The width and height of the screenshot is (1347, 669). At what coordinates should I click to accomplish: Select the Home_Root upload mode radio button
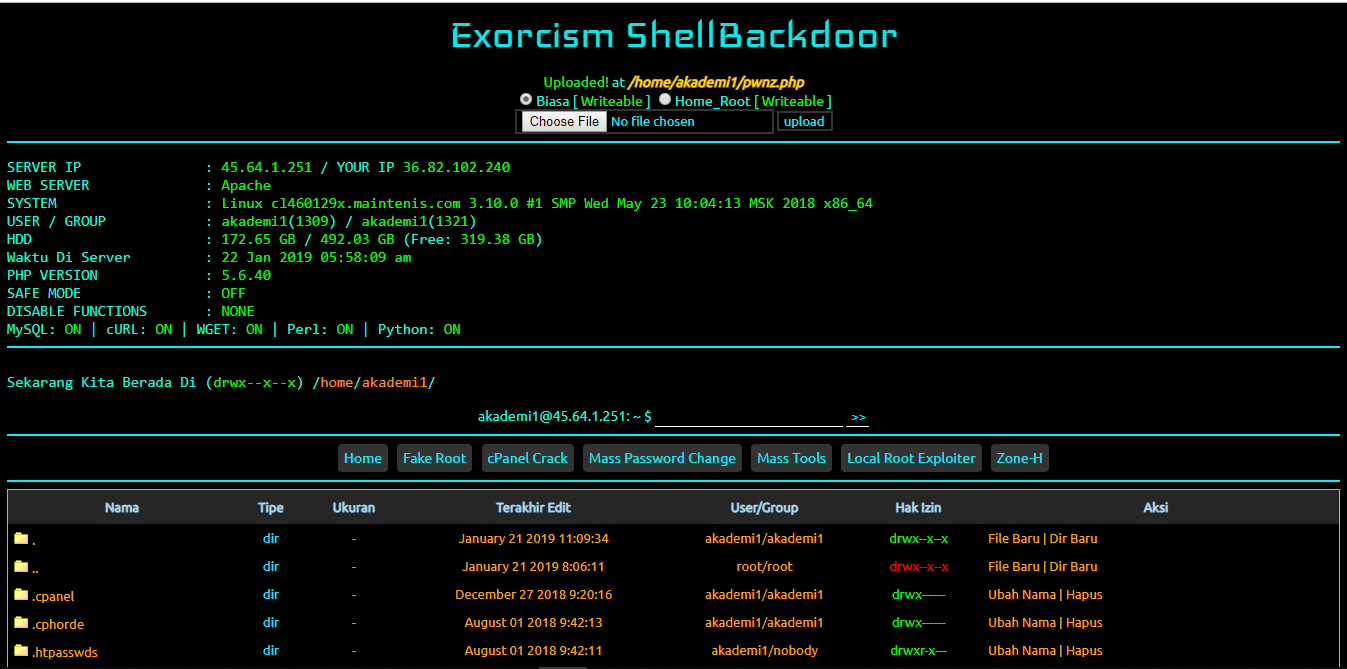664,98
